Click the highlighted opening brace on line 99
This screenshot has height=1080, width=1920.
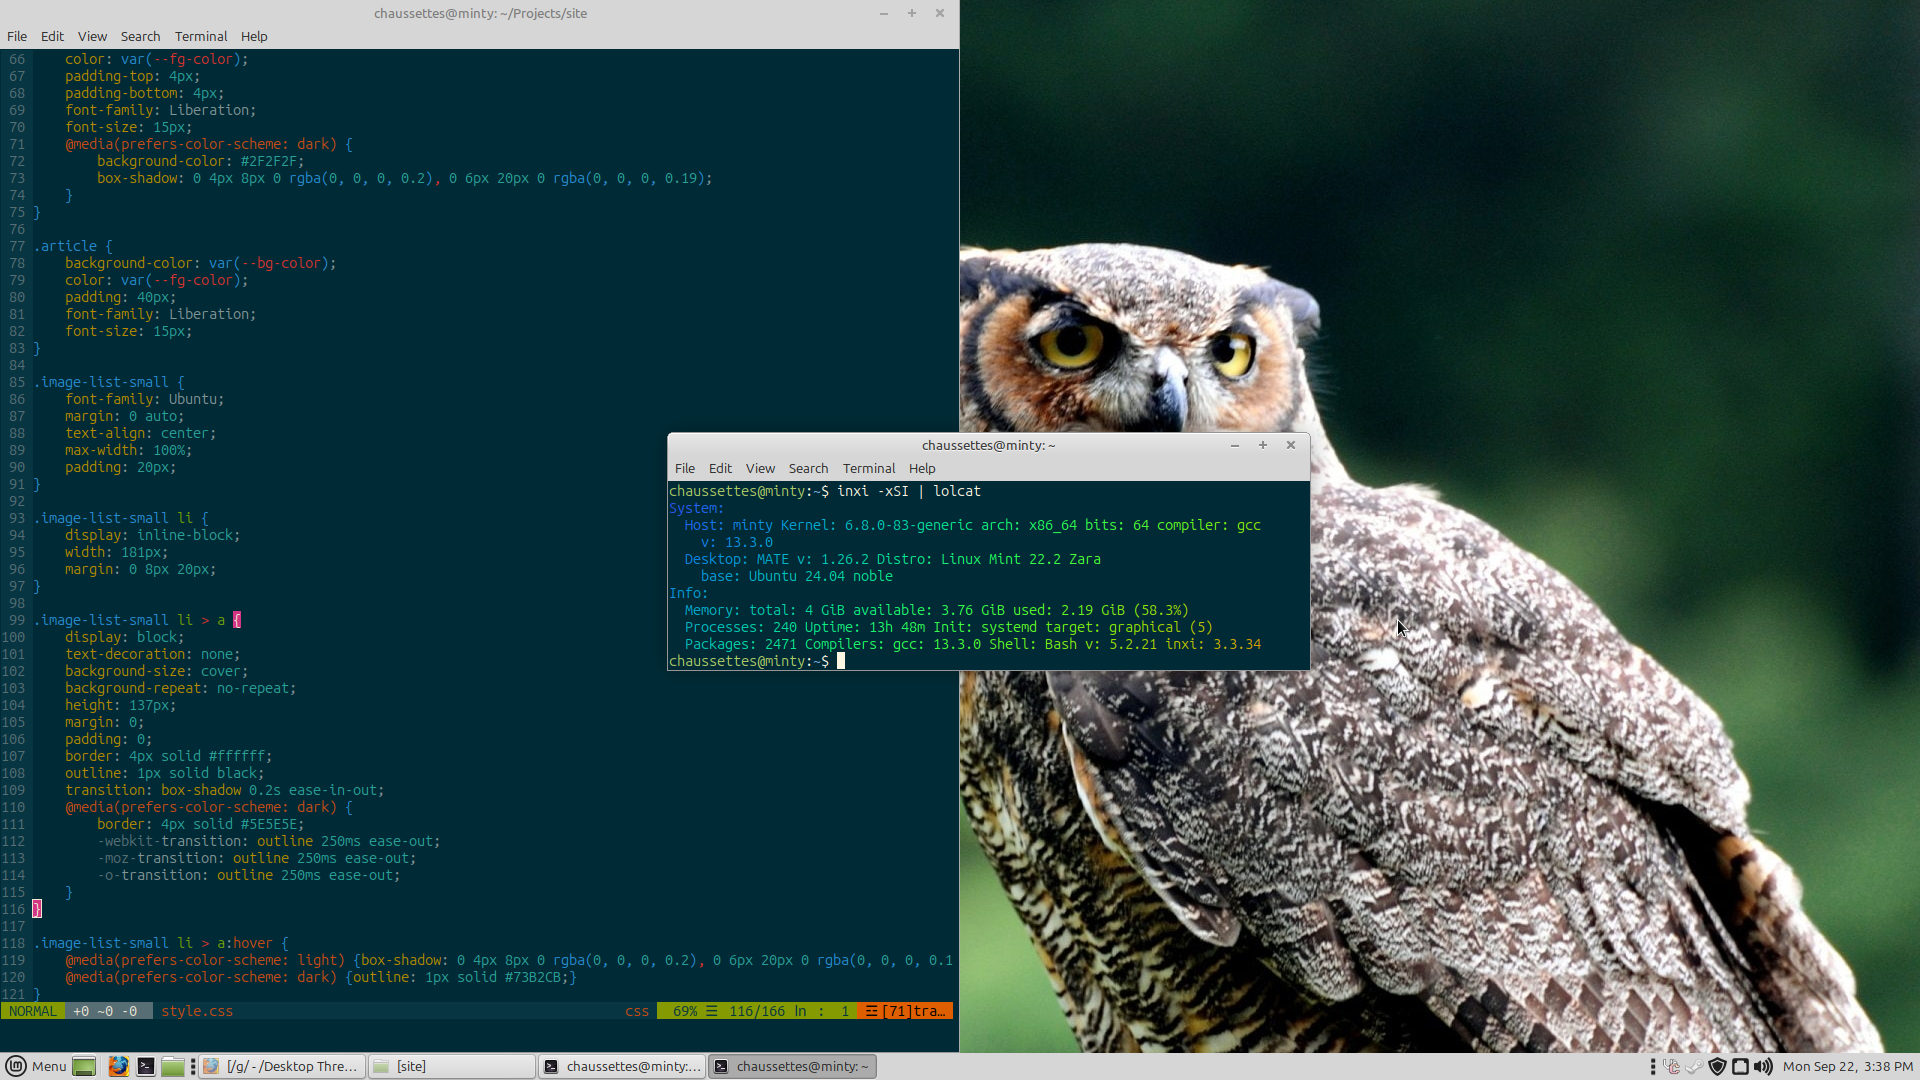point(237,620)
